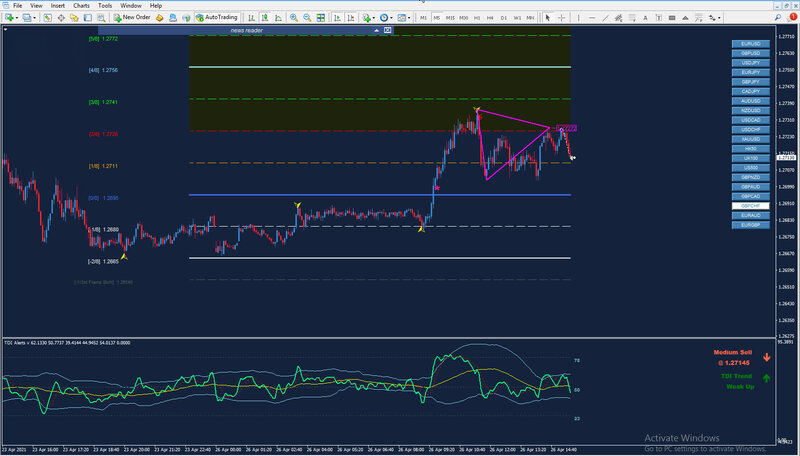Click the Profiles icon
This screenshot has width=800, height=456.
click(27, 18)
